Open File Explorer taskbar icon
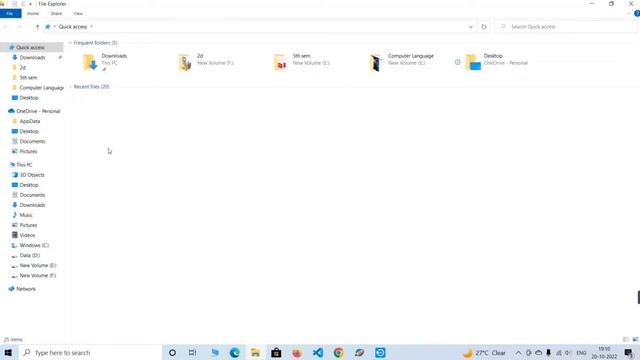 (x=256, y=353)
